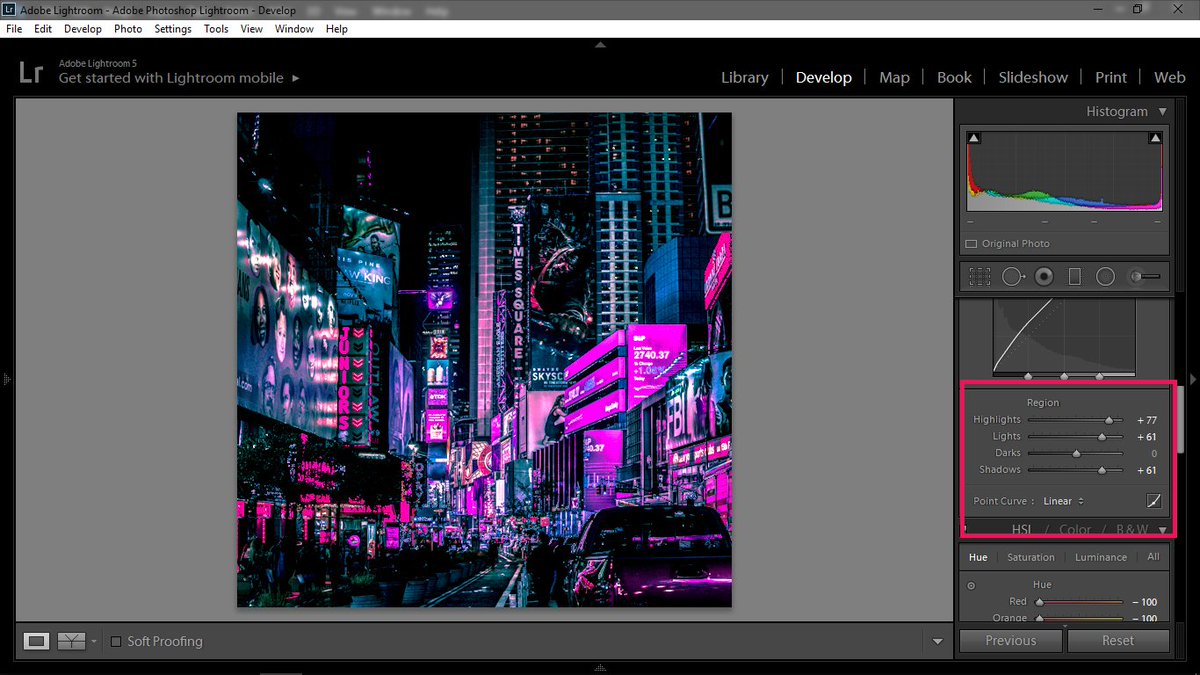Switch to the Slideshow module
Image resolution: width=1200 pixels, height=675 pixels.
coord(1033,77)
